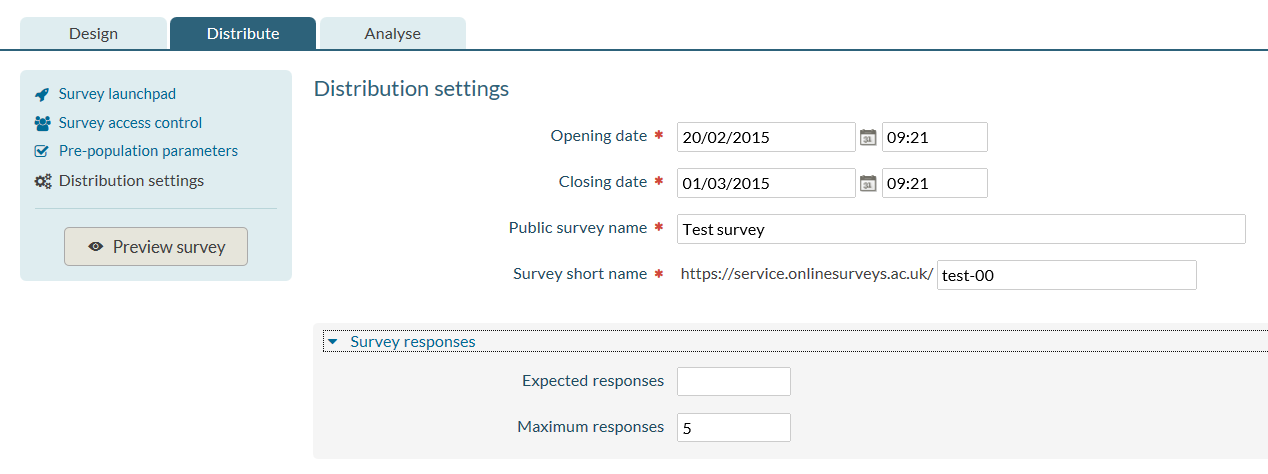
Task: Click the eye icon on Preview survey
Action: tap(96, 247)
